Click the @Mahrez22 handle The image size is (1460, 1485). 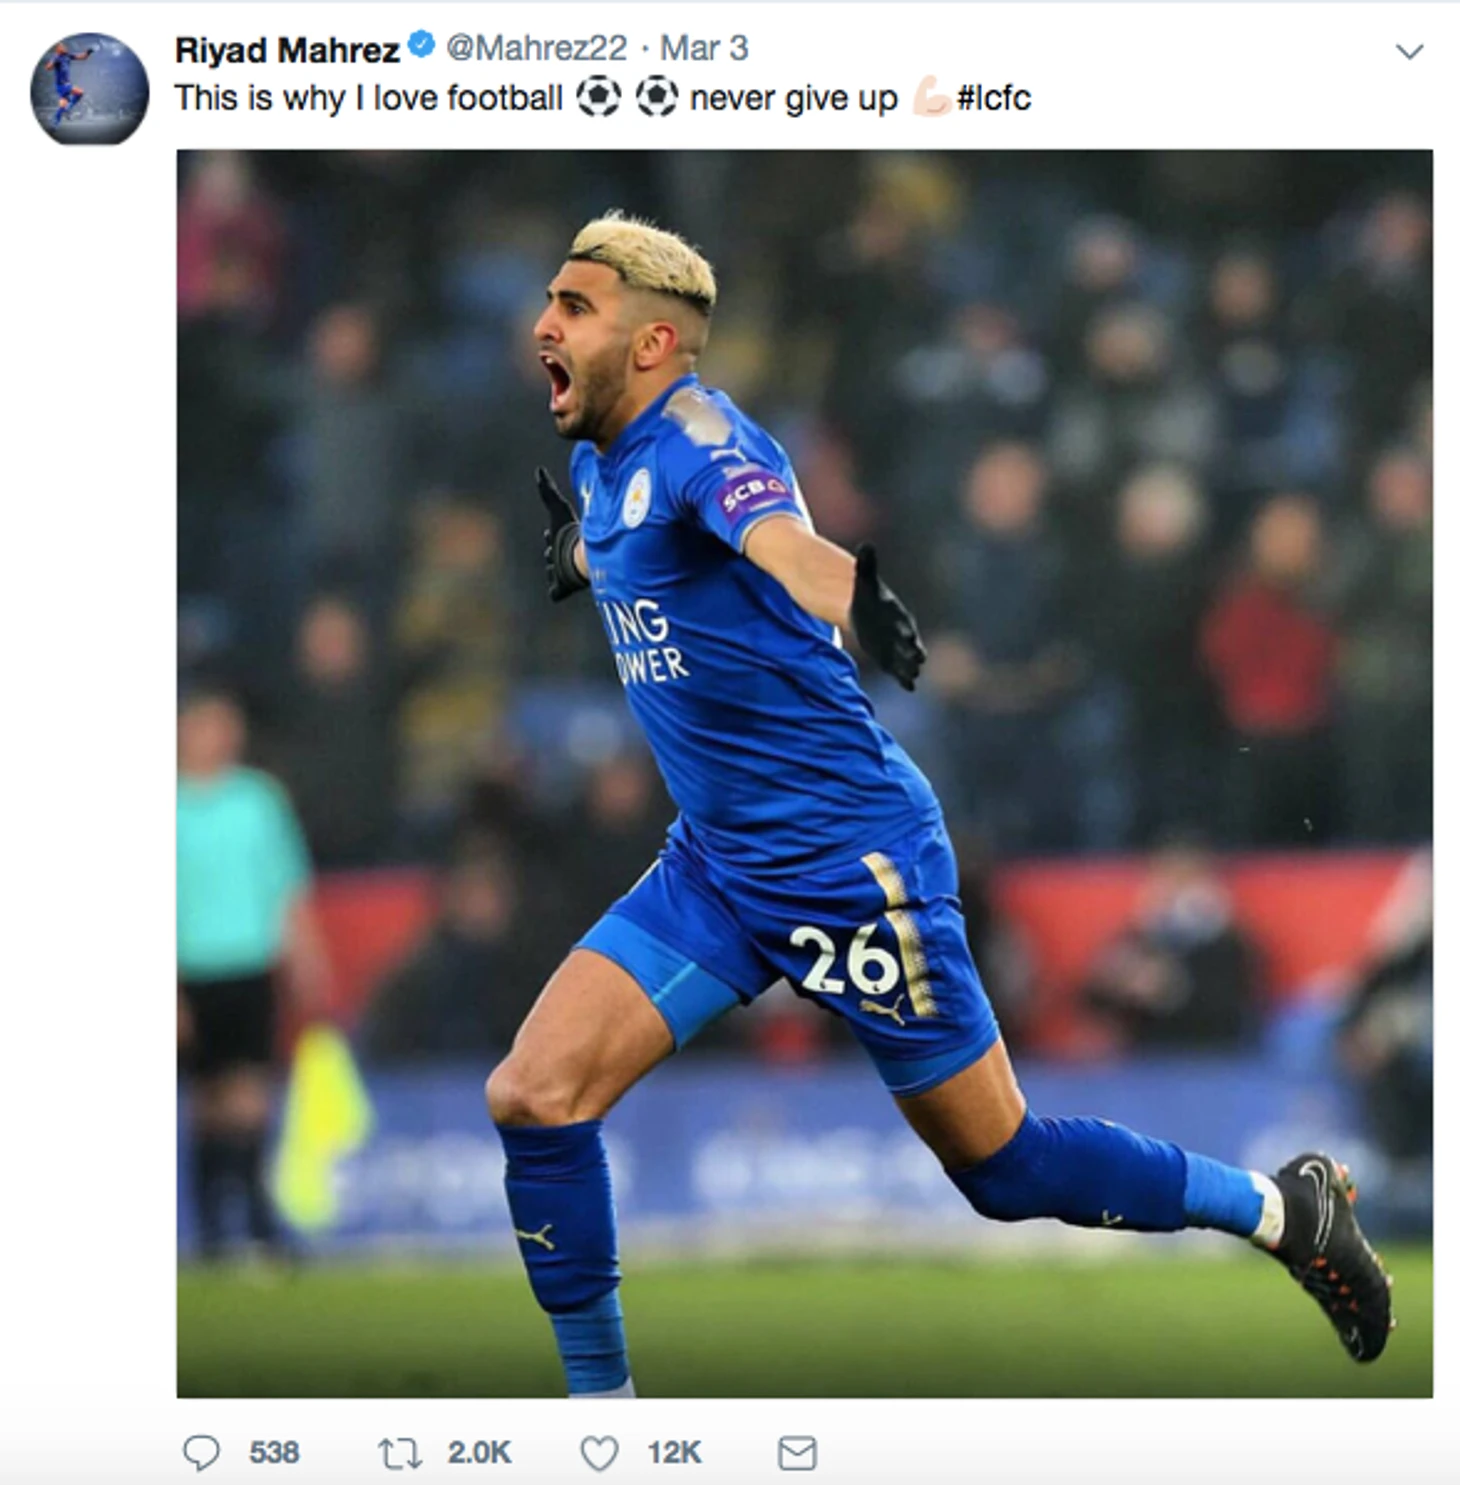[x=536, y=48]
